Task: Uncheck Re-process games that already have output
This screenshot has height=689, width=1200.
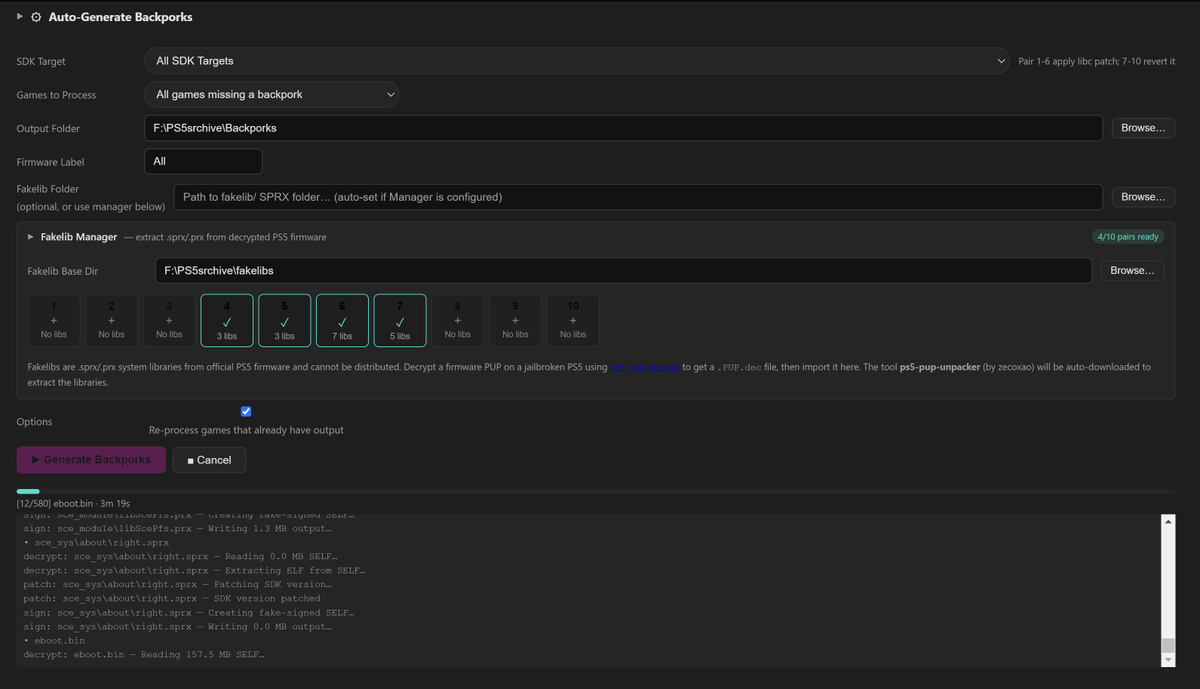Action: pos(246,411)
